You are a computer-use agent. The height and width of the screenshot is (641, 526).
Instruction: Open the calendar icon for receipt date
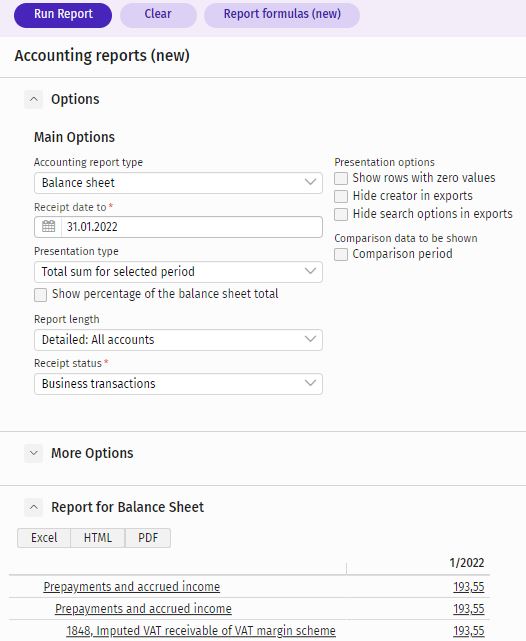(48, 226)
